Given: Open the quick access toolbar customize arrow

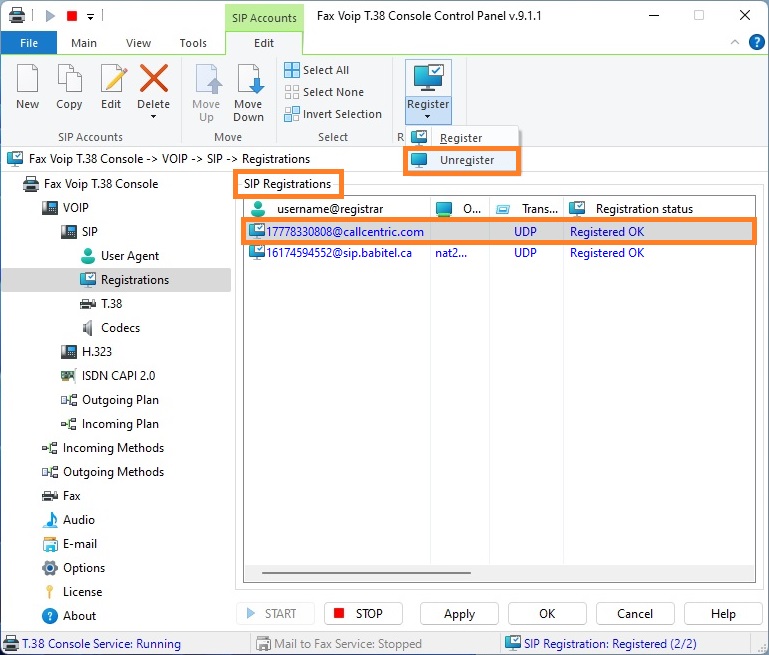Looking at the screenshot, I should coord(90,17).
